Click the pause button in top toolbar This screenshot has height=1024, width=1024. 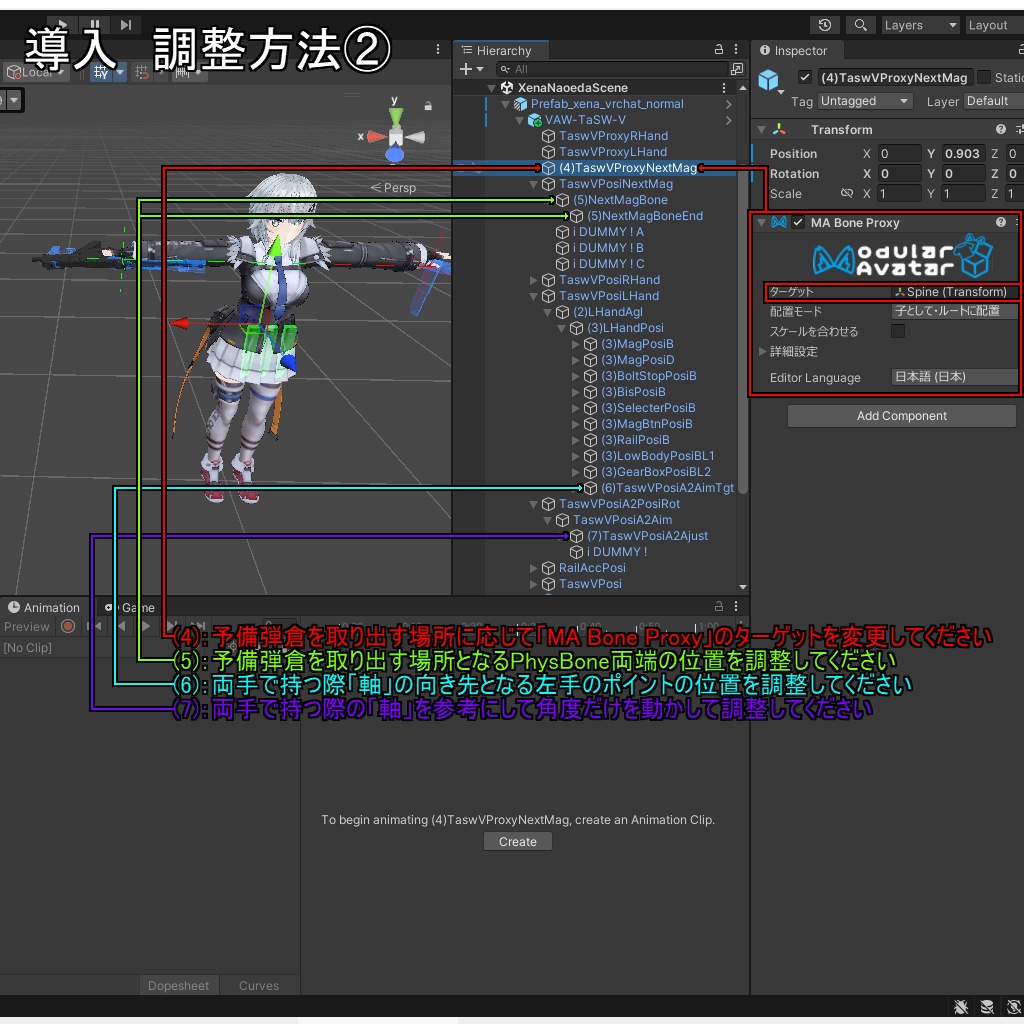(x=95, y=25)
